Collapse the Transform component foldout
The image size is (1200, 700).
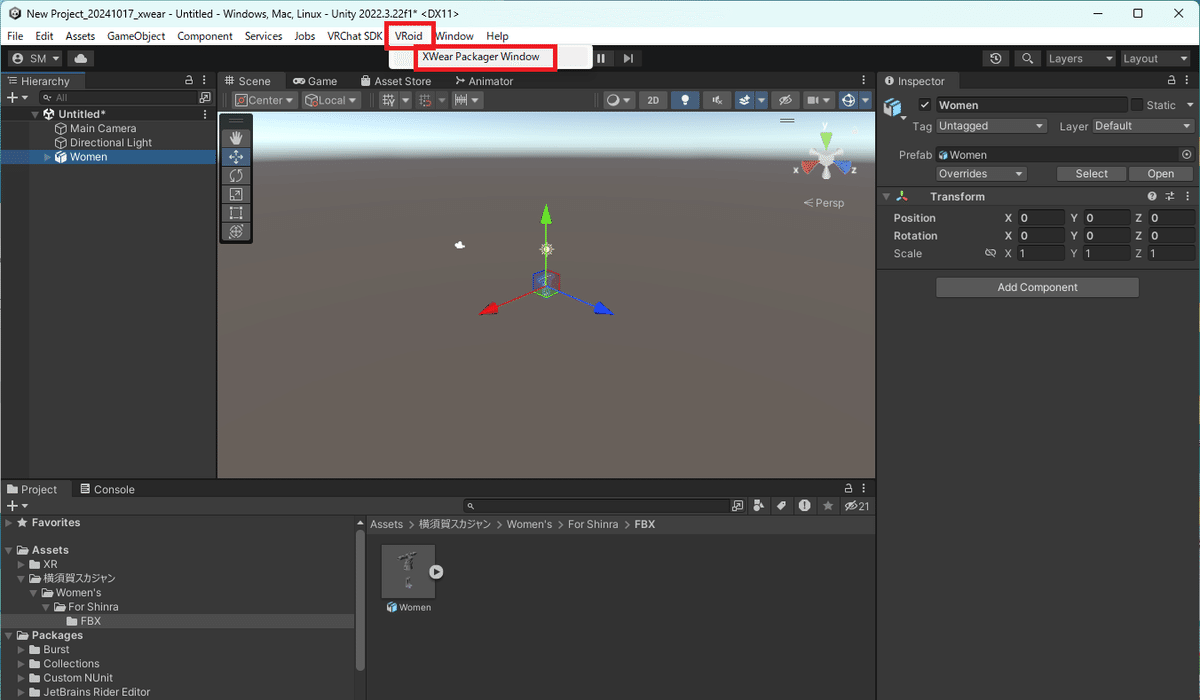point(886,197)
